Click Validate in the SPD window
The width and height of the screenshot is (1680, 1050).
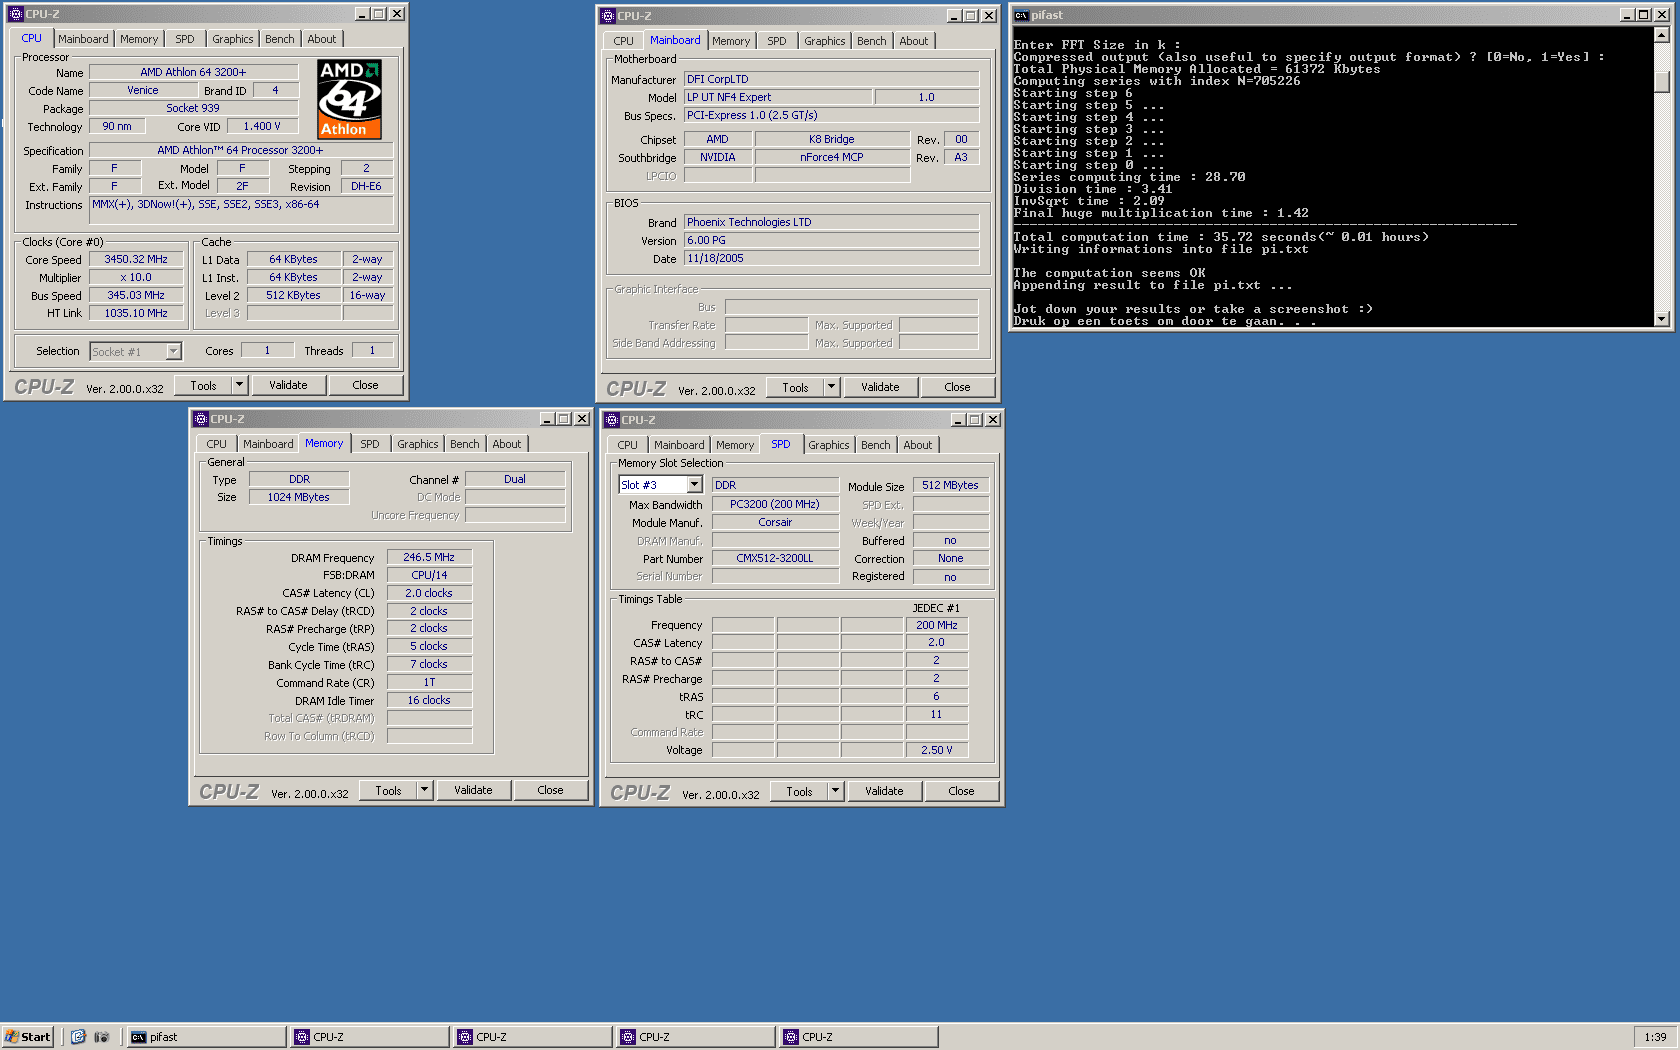884,791
